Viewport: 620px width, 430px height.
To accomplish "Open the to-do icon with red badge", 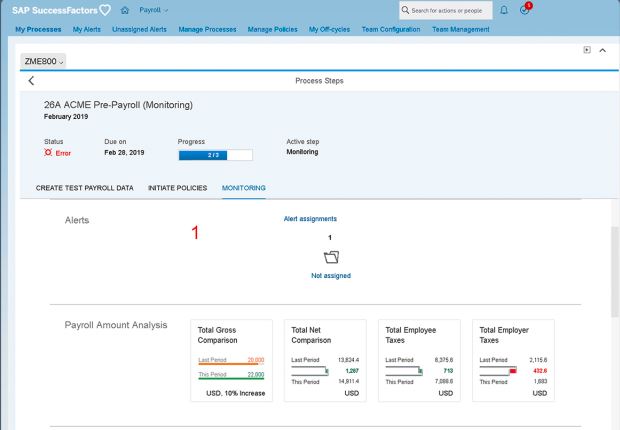I will pyautogui.click(x=525, y=9).
